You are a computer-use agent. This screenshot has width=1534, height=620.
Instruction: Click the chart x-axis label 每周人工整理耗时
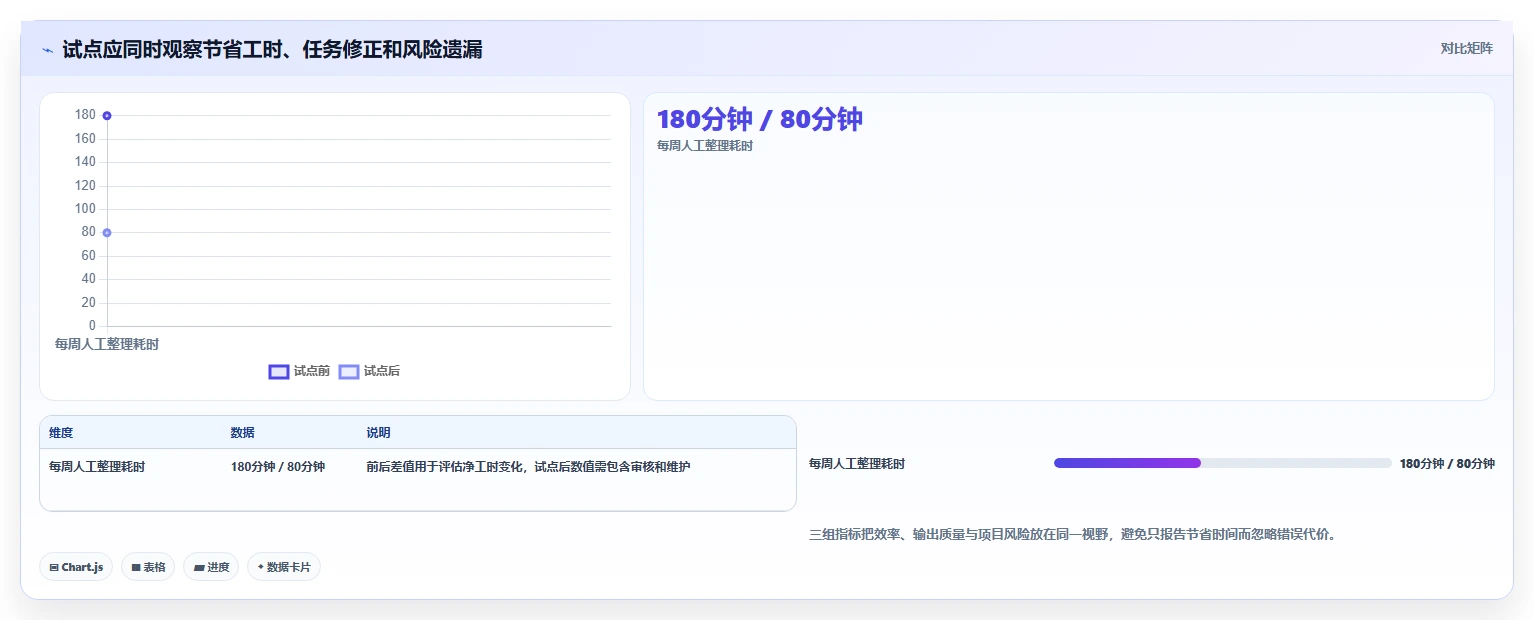pos(107,344)
